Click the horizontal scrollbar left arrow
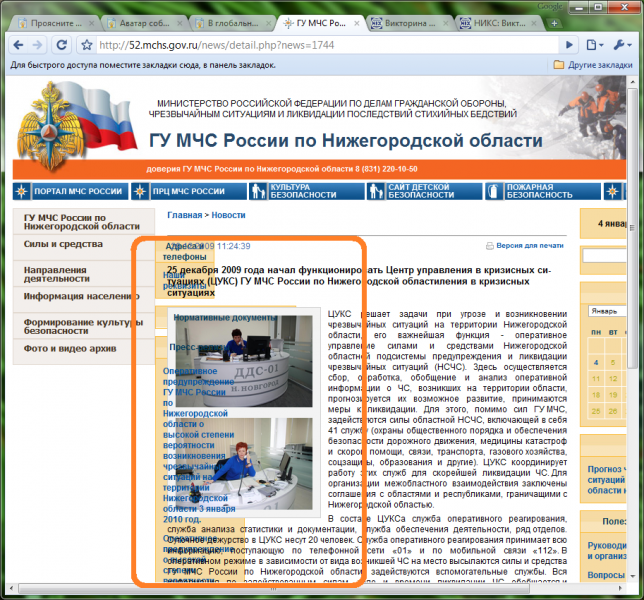This screenshot has height=600, width=644. (x=12, y=589)
